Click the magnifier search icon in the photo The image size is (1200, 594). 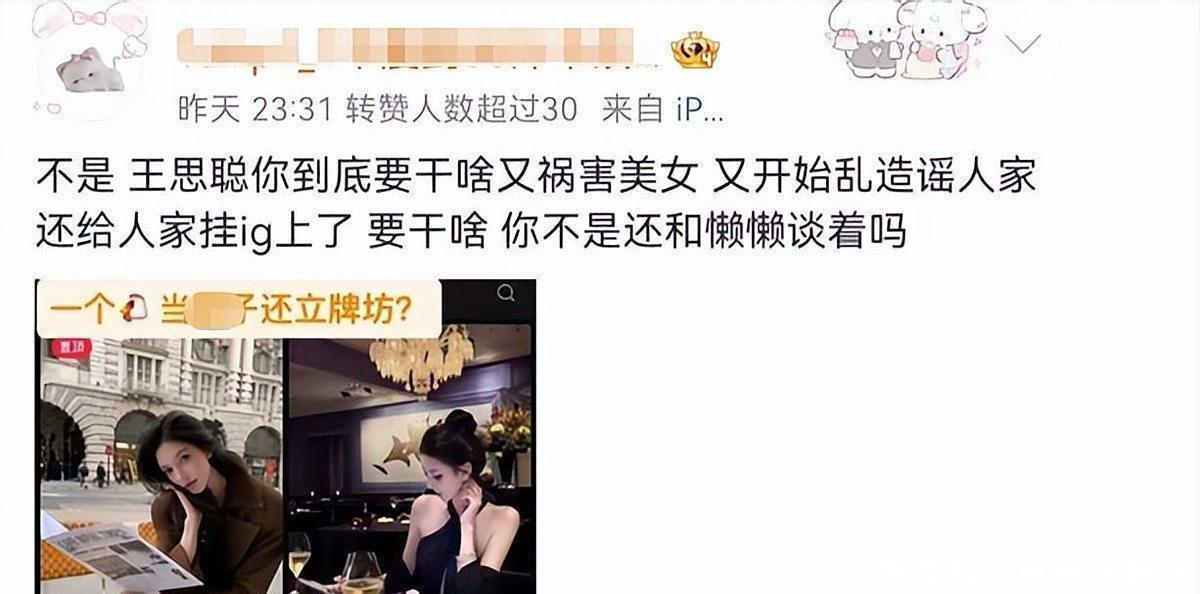[x=507, y=293]
